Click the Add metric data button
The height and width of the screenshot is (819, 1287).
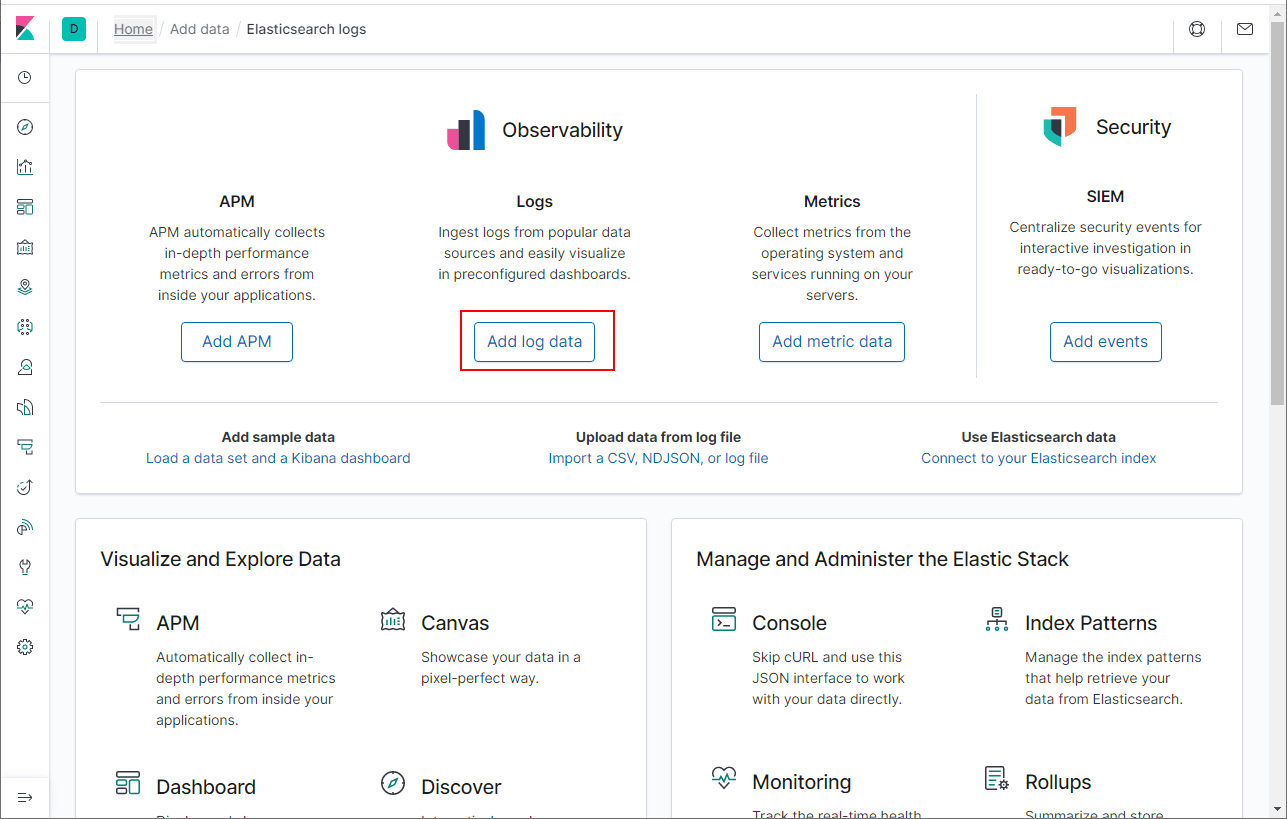point(832,342)
